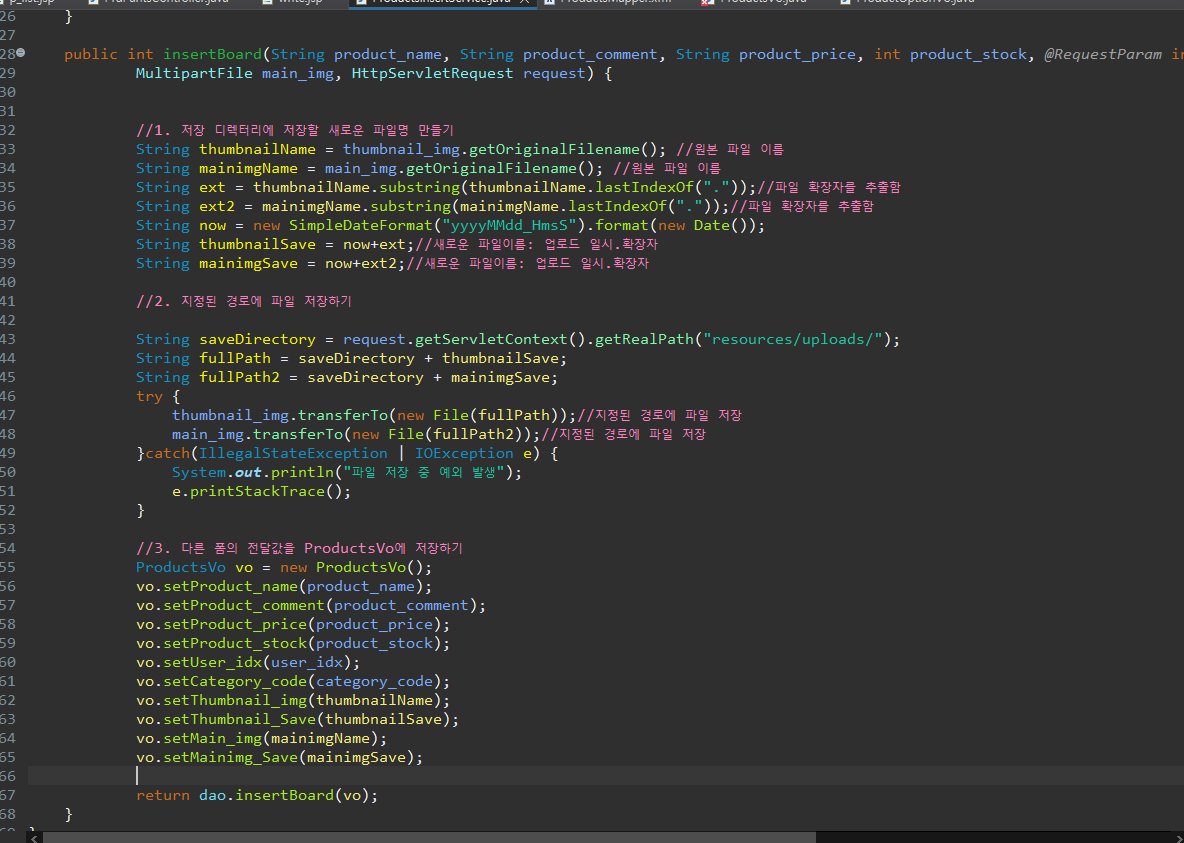Click the "yyyyMMdd_HmsS" date format string

coord(511,226)
